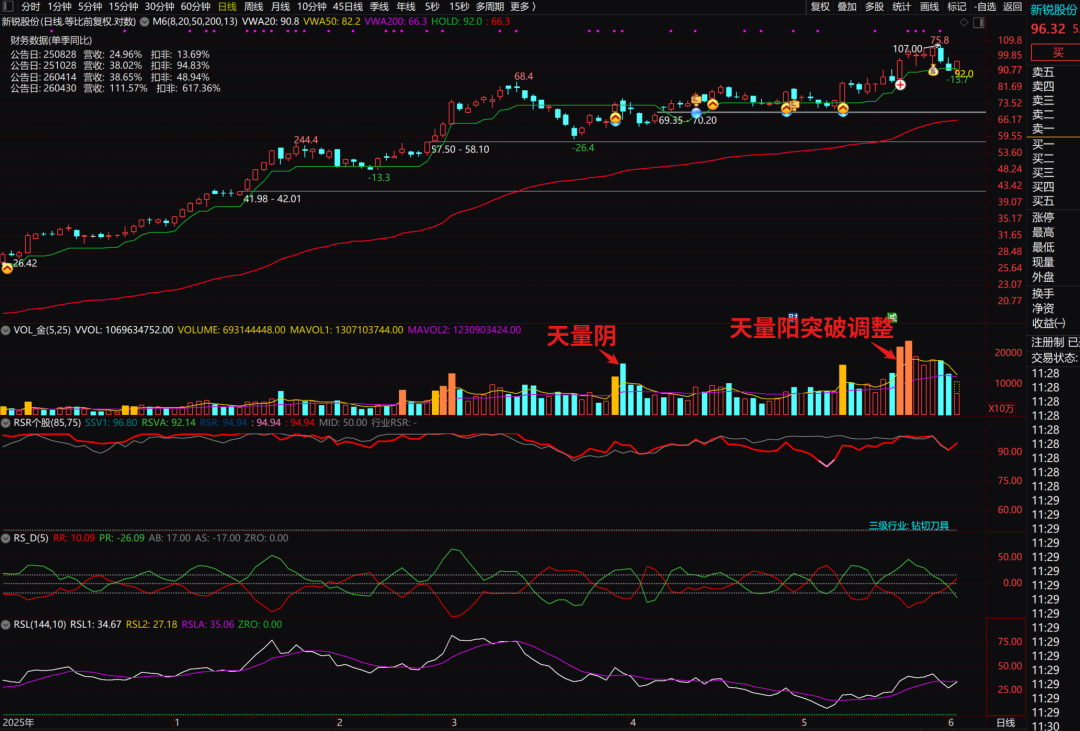
Task: Open the 统计 statistics tool
Action: (902, 7)
